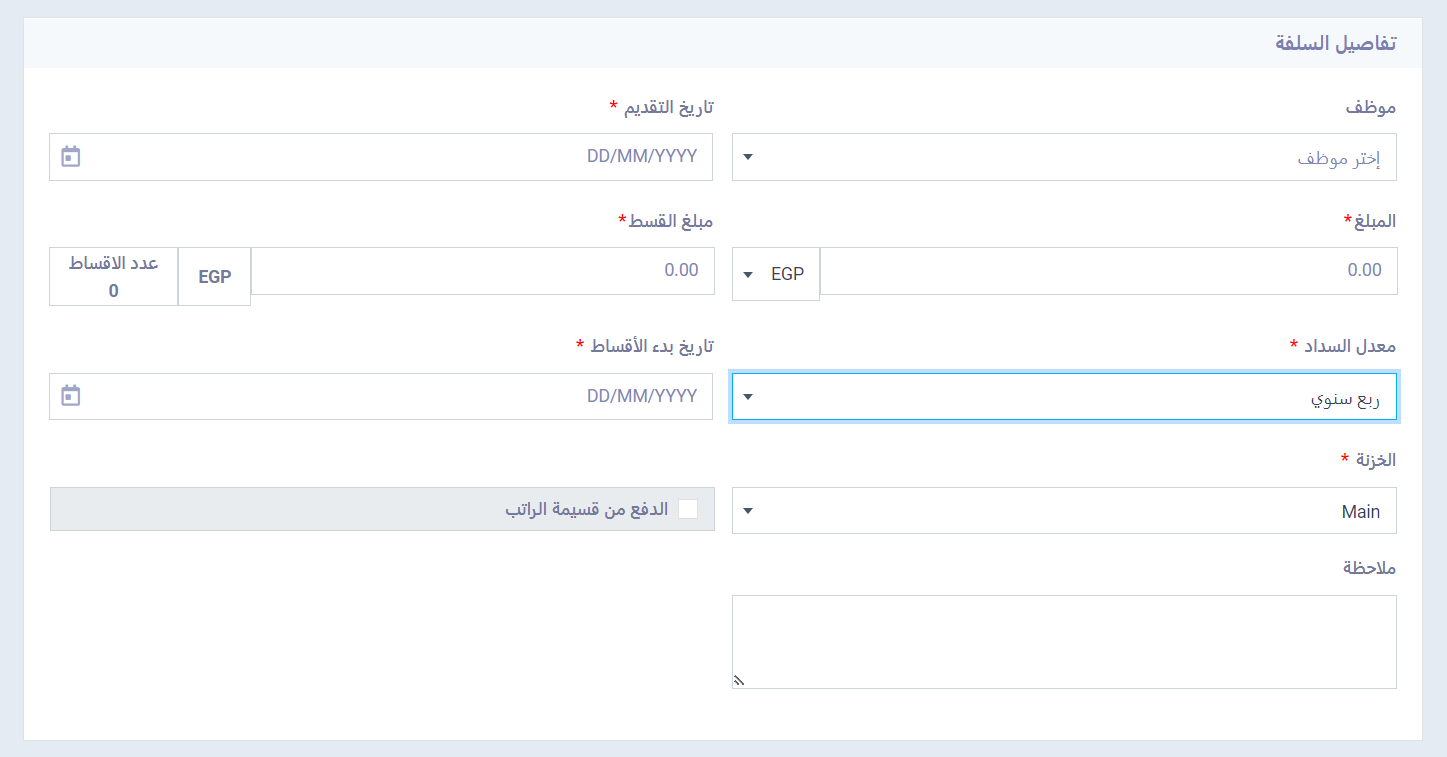Click the الدفع من قسيمة الراتب label text
Screen dimensions: 1447x757
click(x=587, y=509)
